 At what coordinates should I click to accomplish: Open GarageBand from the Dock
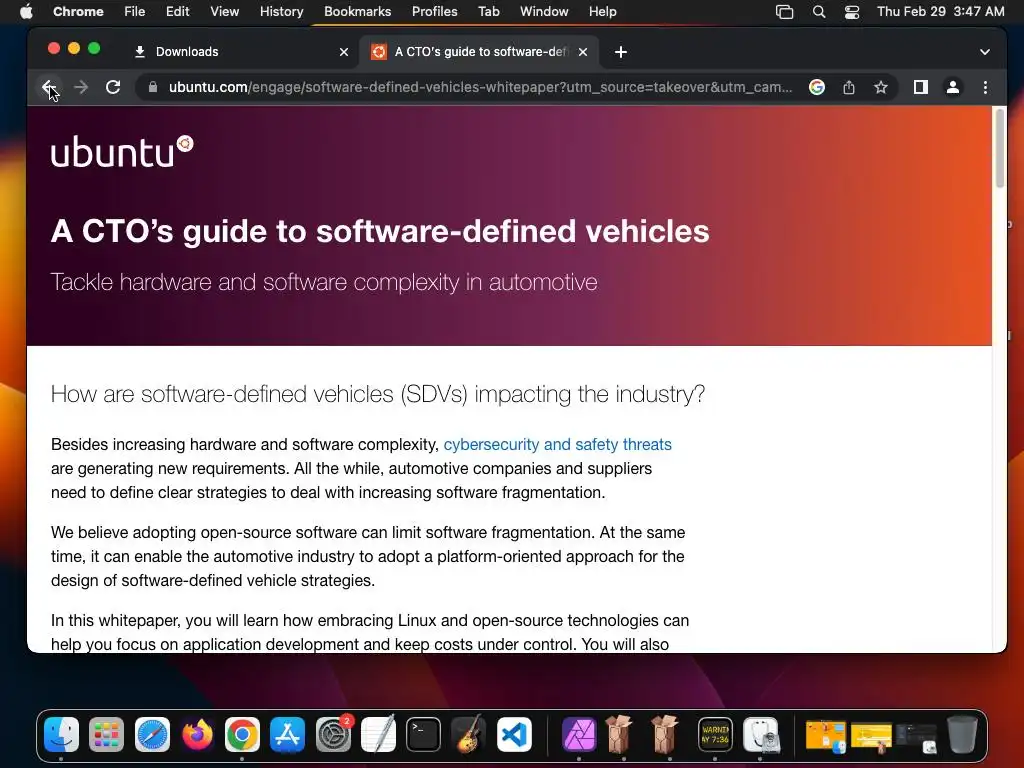coord(468,735)
